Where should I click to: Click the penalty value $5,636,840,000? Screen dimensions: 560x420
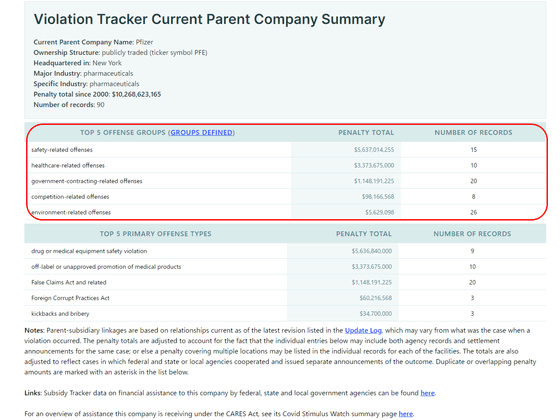click(371, 251)
